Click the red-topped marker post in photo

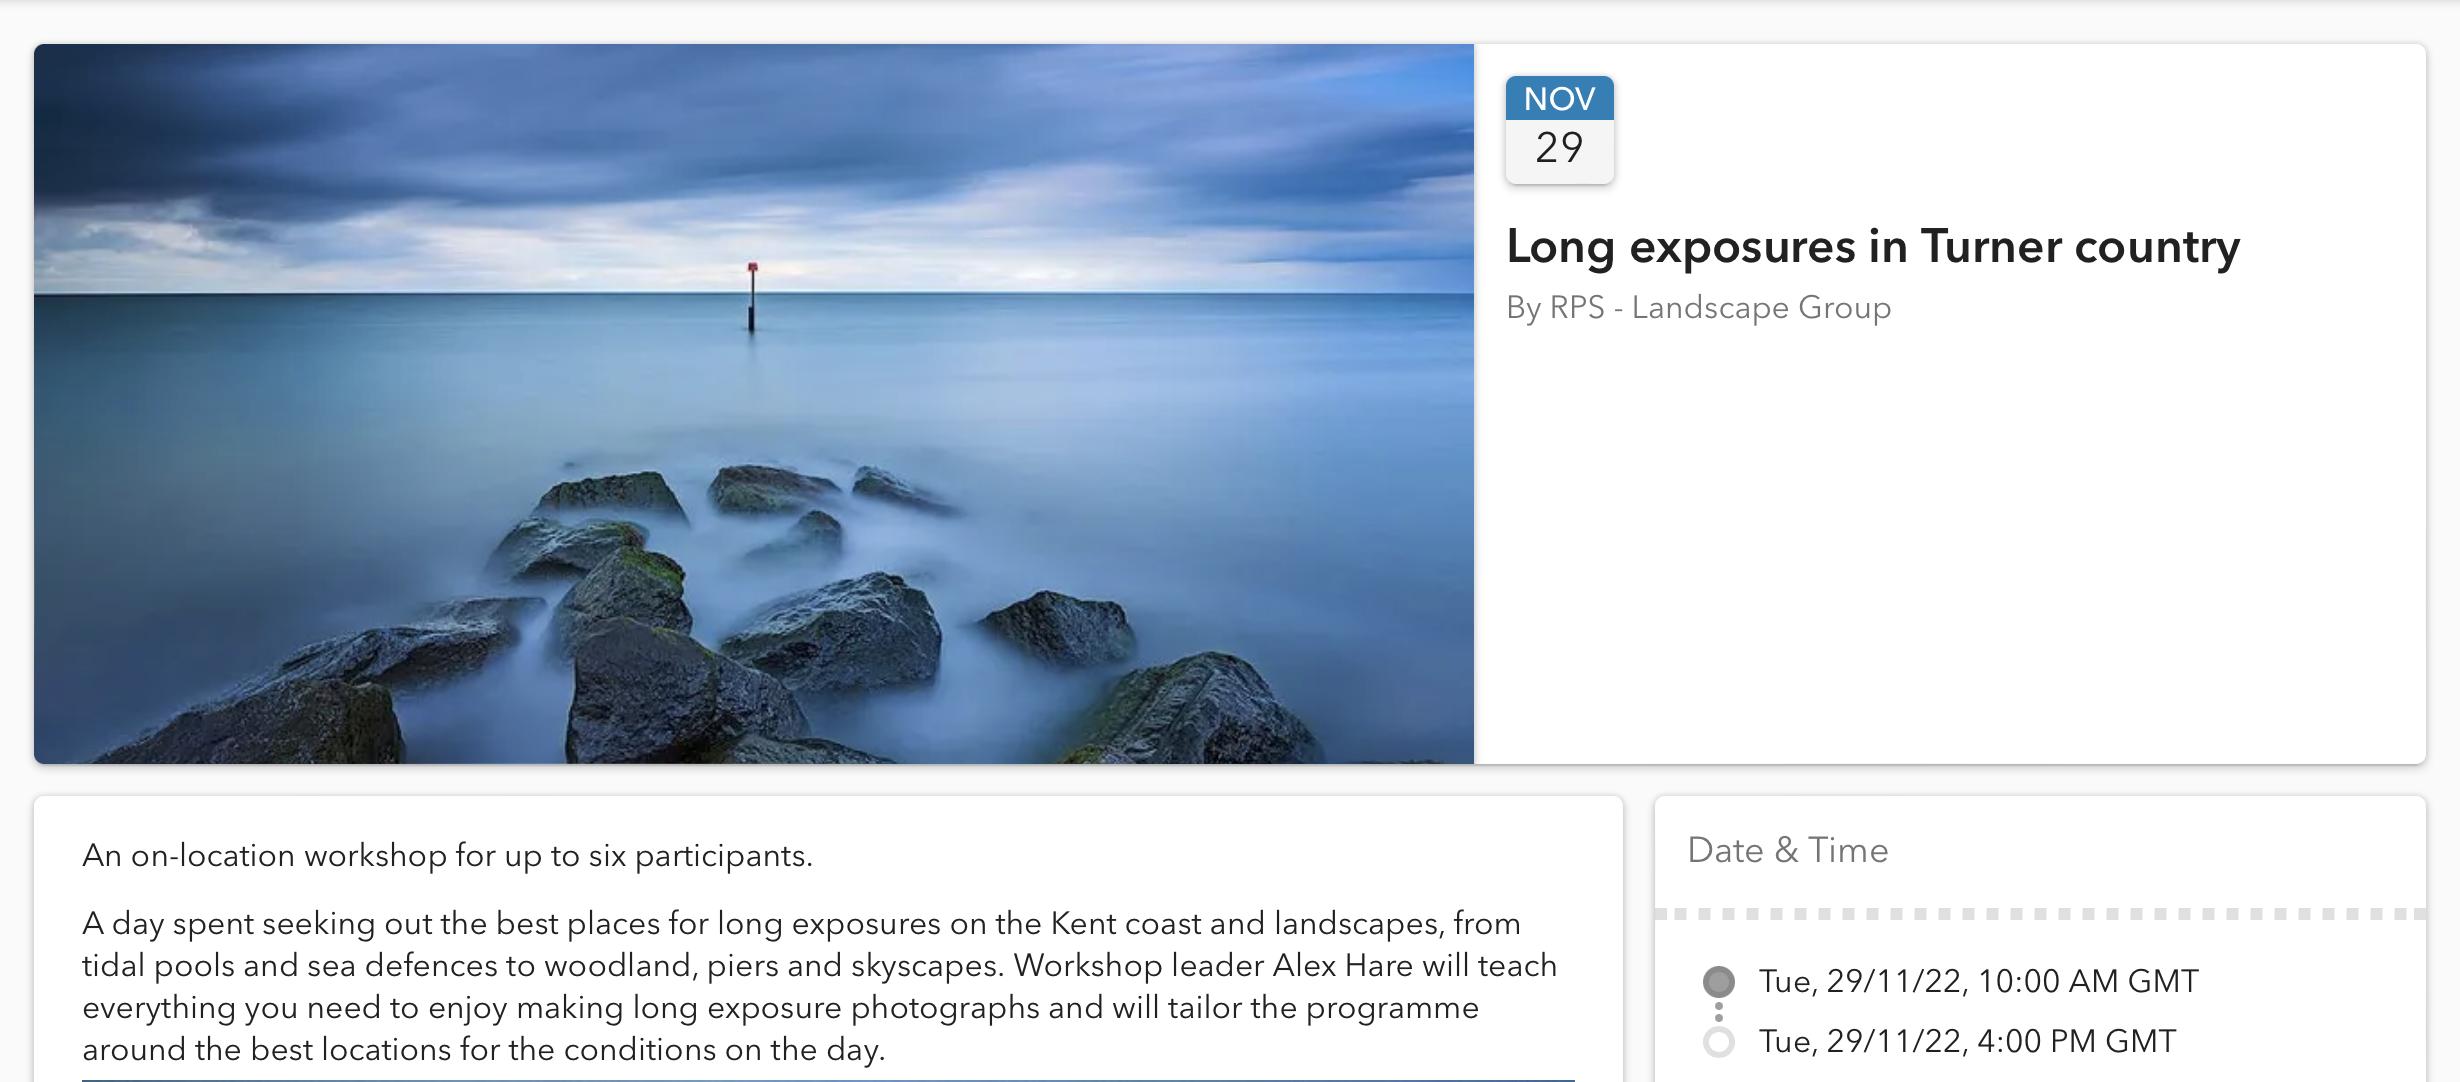(752, 296)
